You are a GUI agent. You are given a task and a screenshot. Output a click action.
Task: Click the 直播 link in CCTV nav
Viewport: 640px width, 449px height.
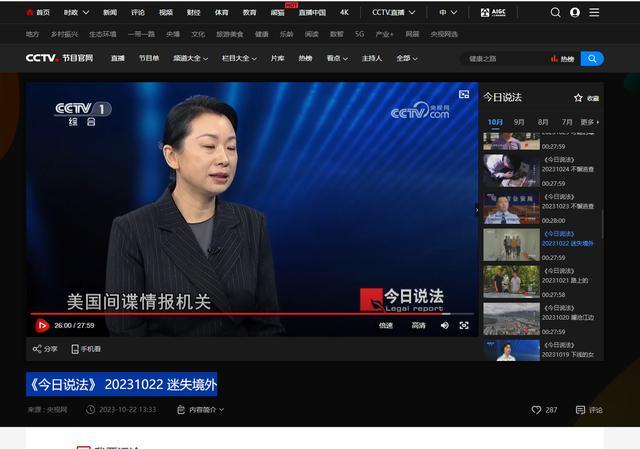[x=118, y=59]
